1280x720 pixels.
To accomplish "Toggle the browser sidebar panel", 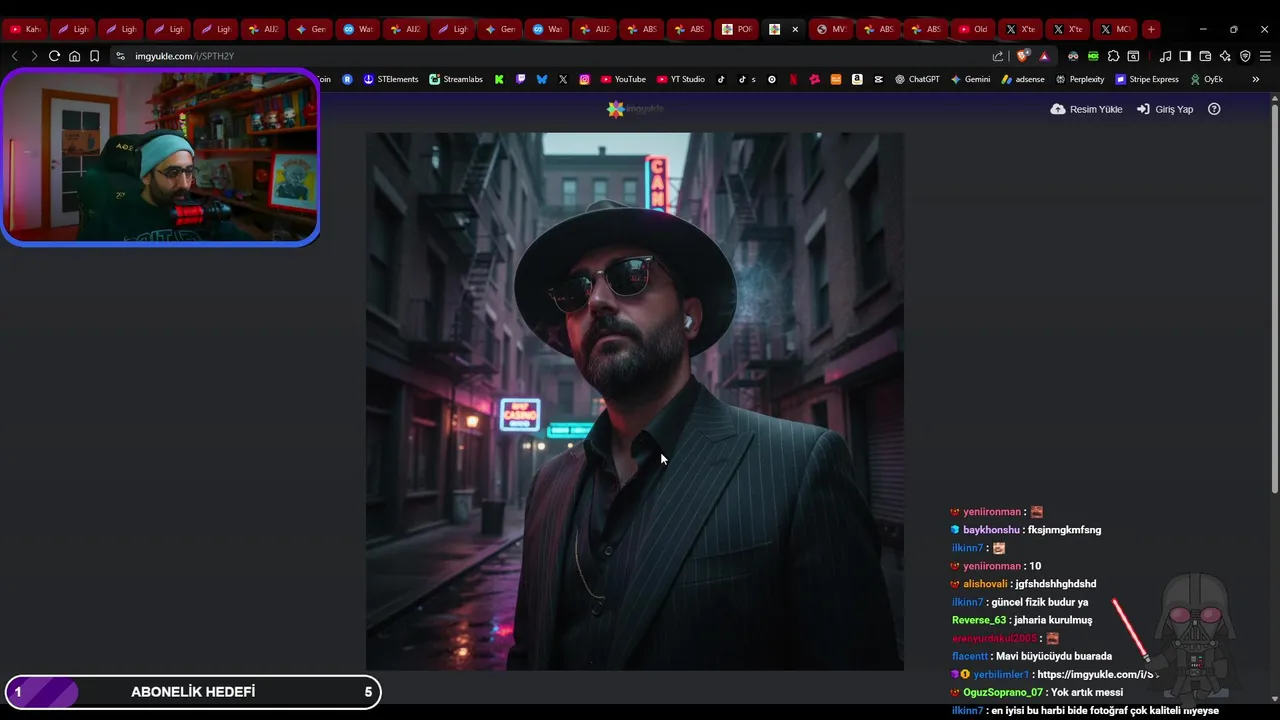I will coord(1185,56).
